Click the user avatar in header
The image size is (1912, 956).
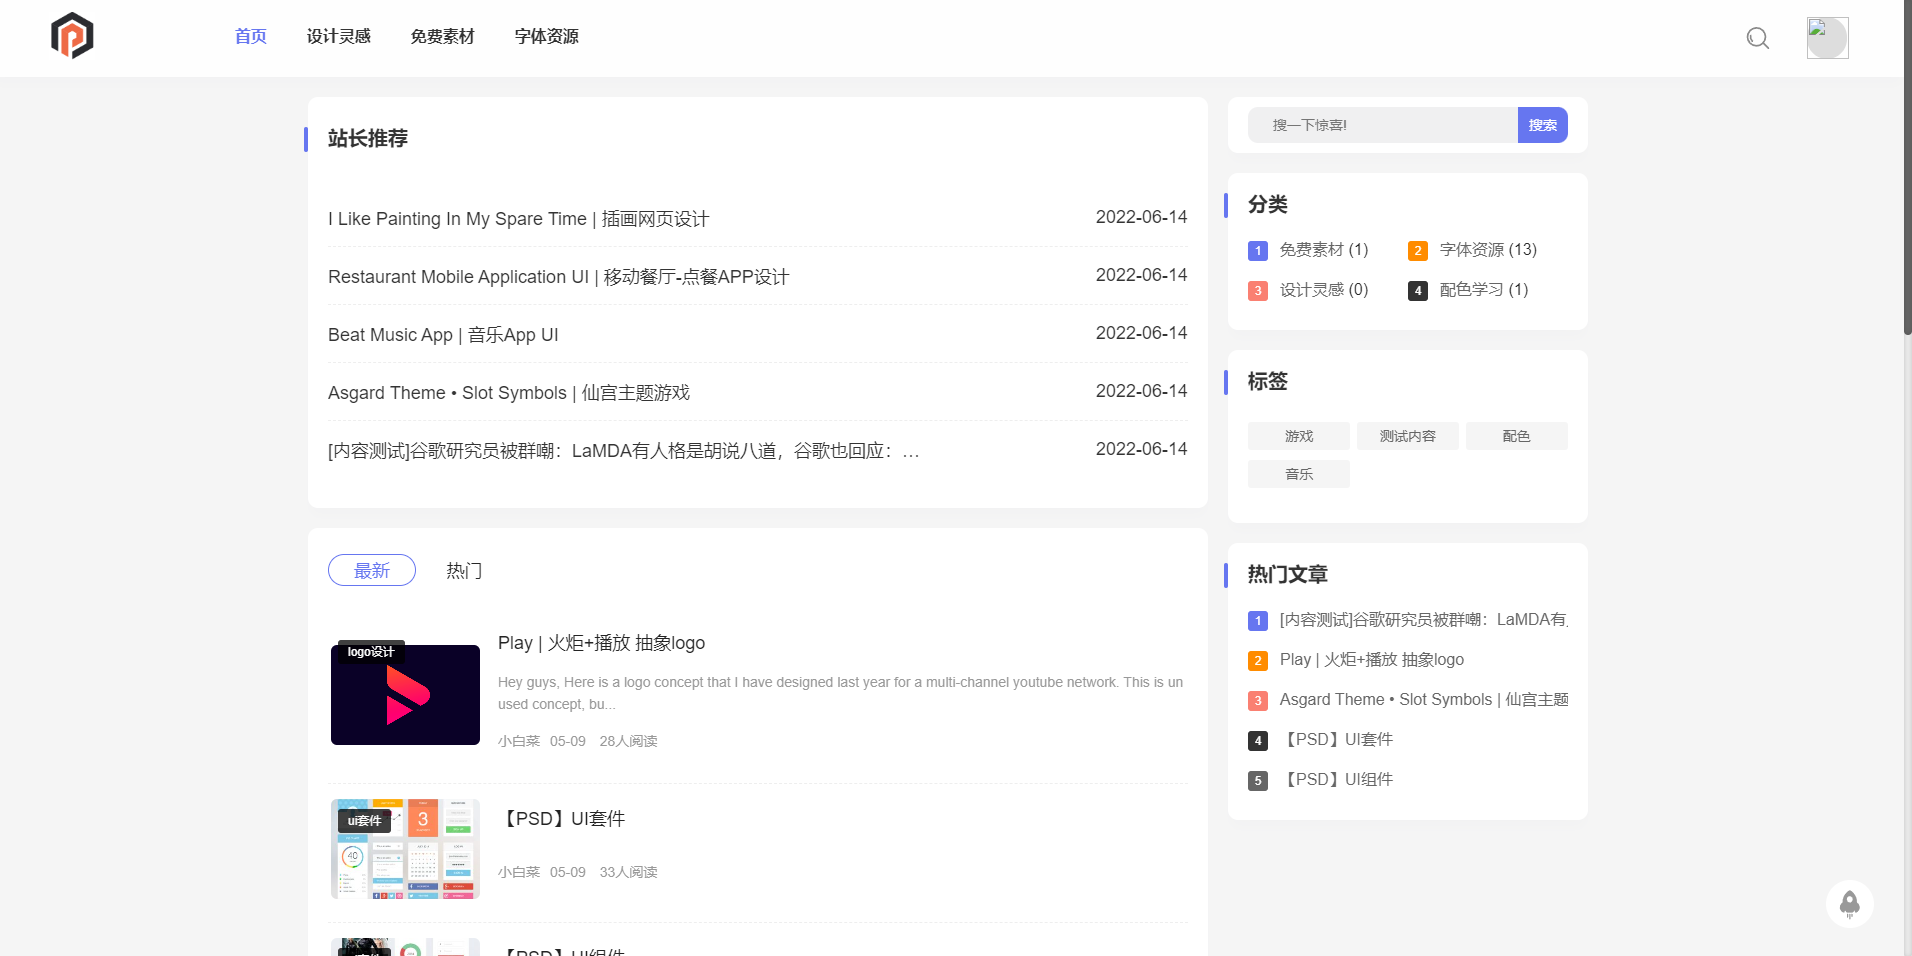click(1827, 38)
